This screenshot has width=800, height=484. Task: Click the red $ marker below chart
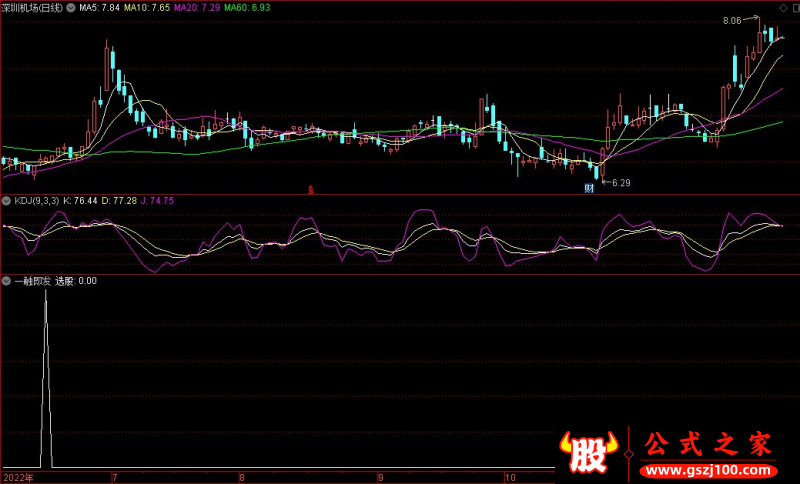tap(311, 188)
